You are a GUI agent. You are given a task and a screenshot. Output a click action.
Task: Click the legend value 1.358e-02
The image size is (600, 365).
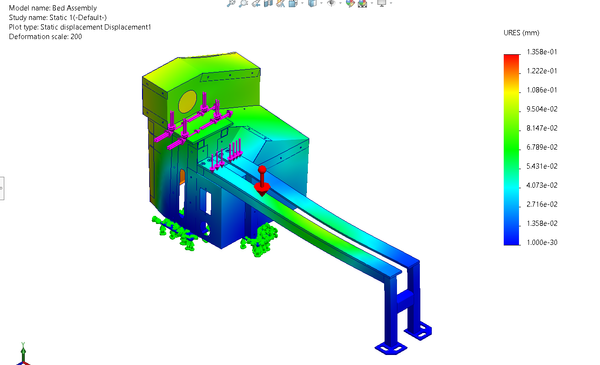[x=542, y=223]
